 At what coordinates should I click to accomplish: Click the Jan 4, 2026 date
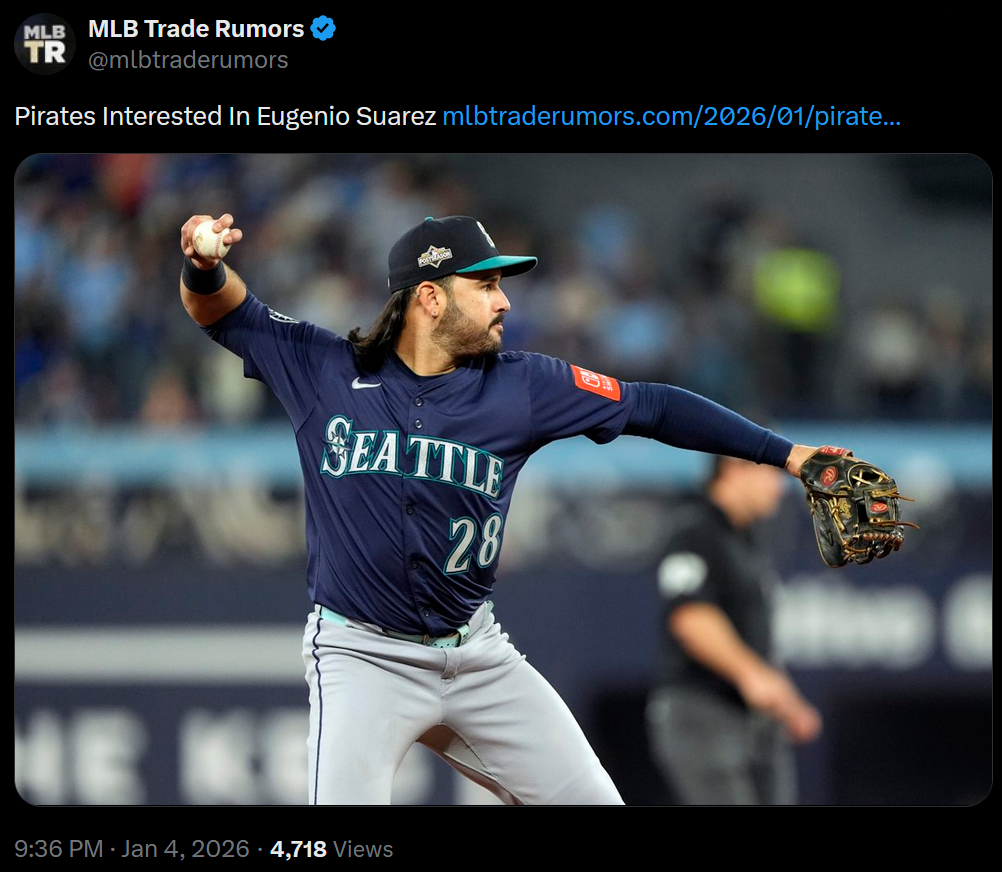[x=185, y=849]
